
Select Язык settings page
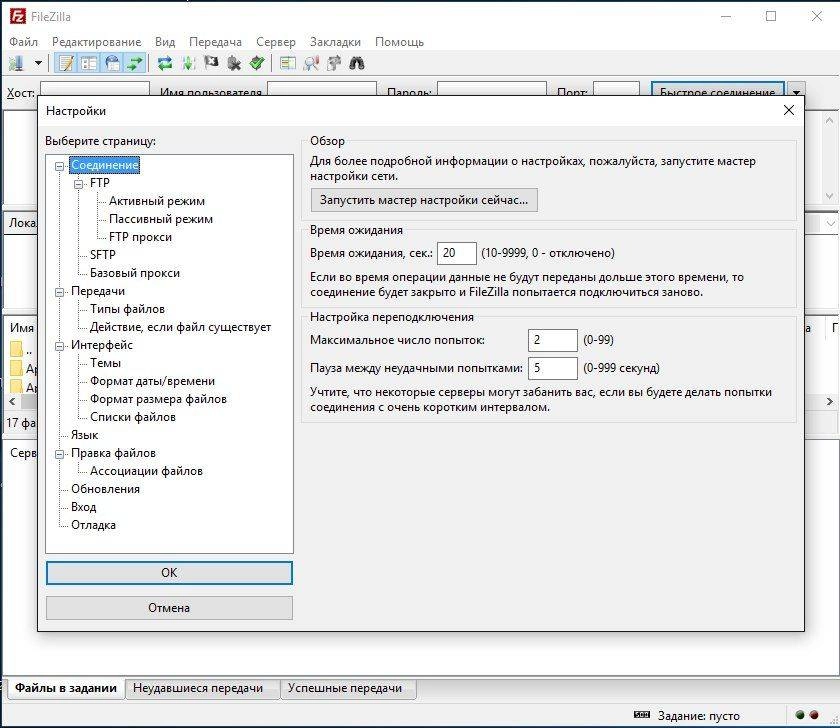[x=85, y=435]
